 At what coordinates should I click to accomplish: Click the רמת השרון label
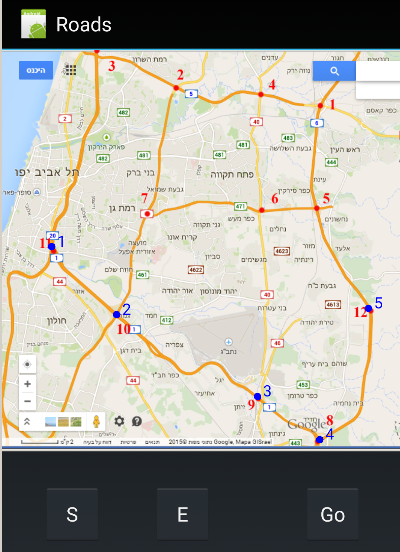[149, 59]
